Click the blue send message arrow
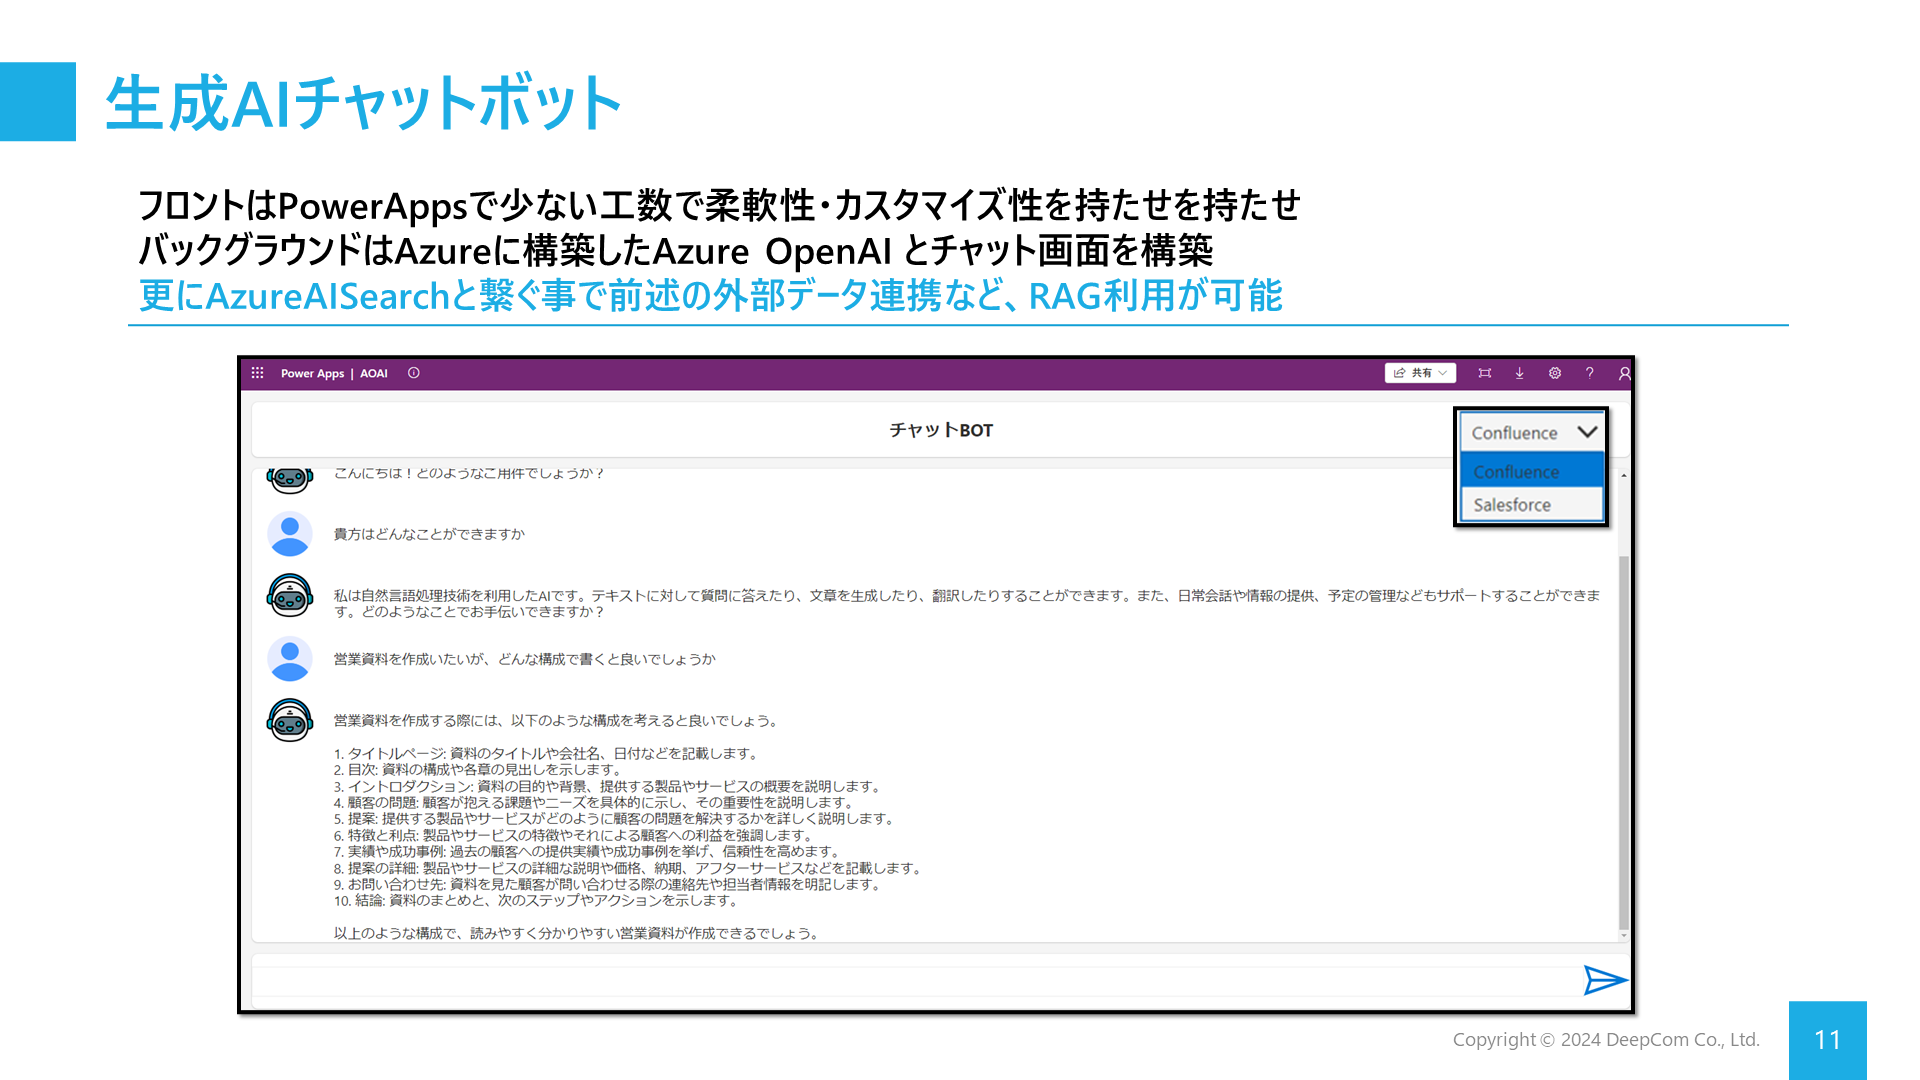1920x1080 pixels. [x=1605, y=980]
